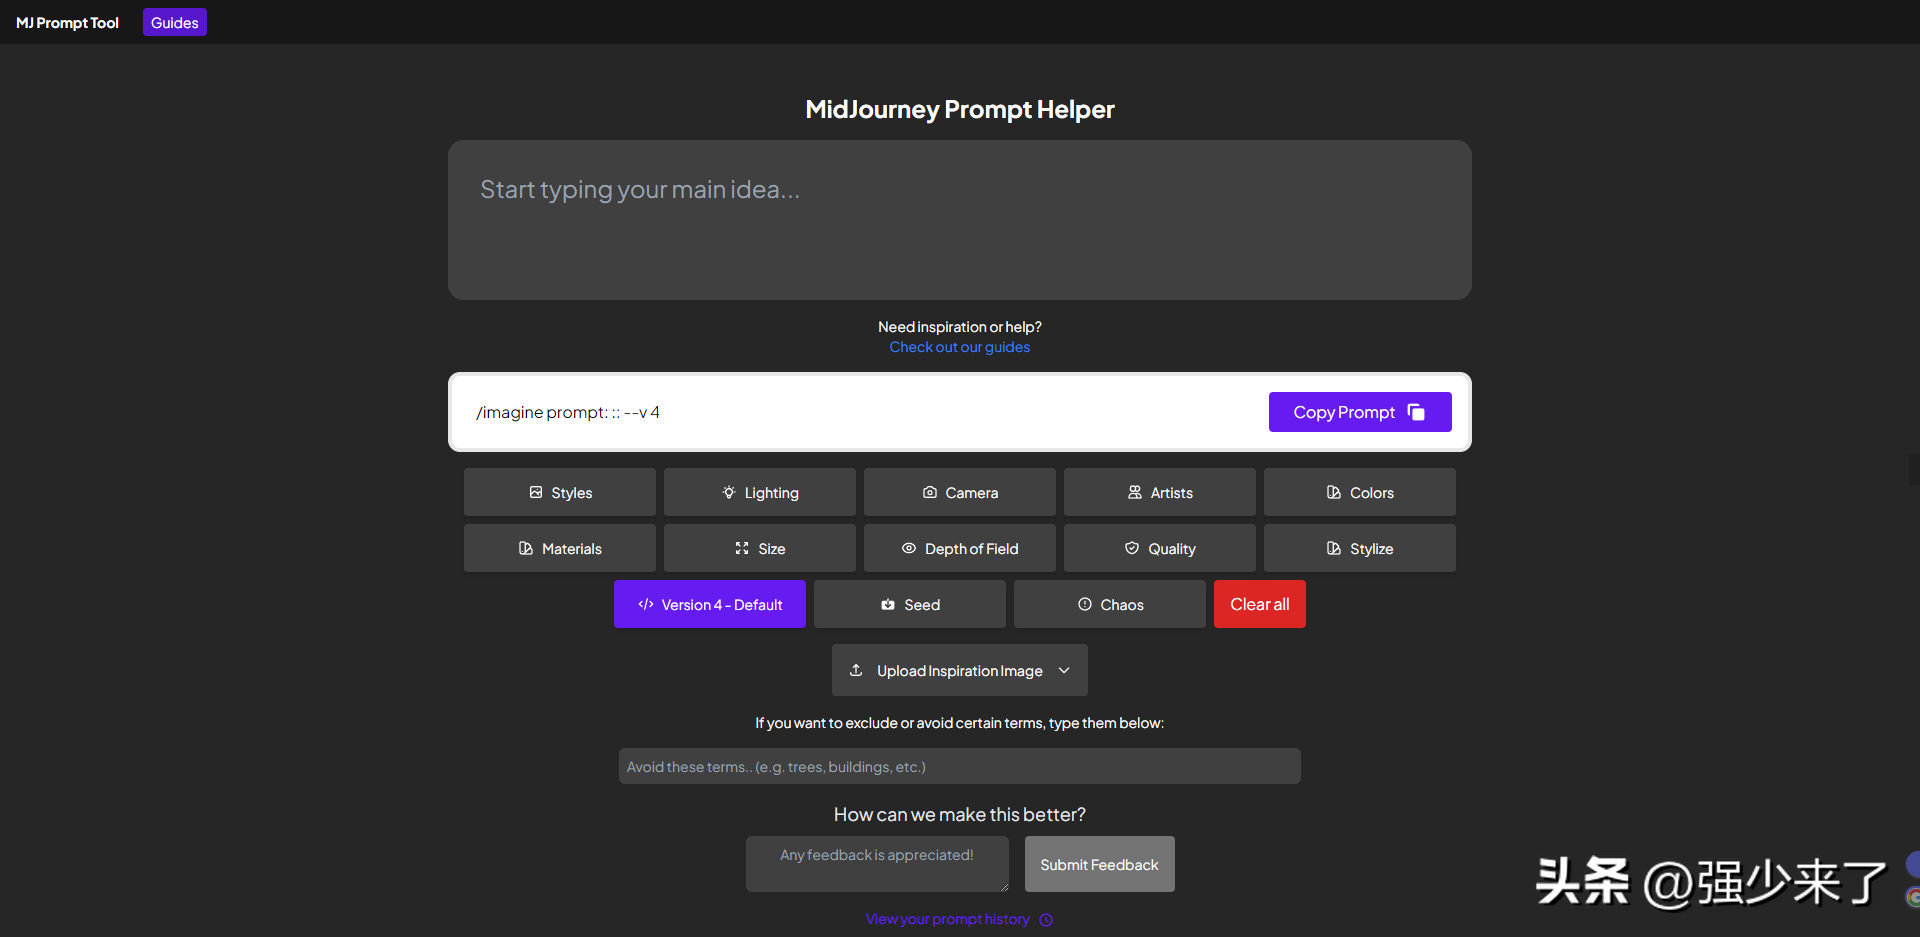
Task: Expand the Upload Inspiration Image chevron
Action: (1064, 670)
